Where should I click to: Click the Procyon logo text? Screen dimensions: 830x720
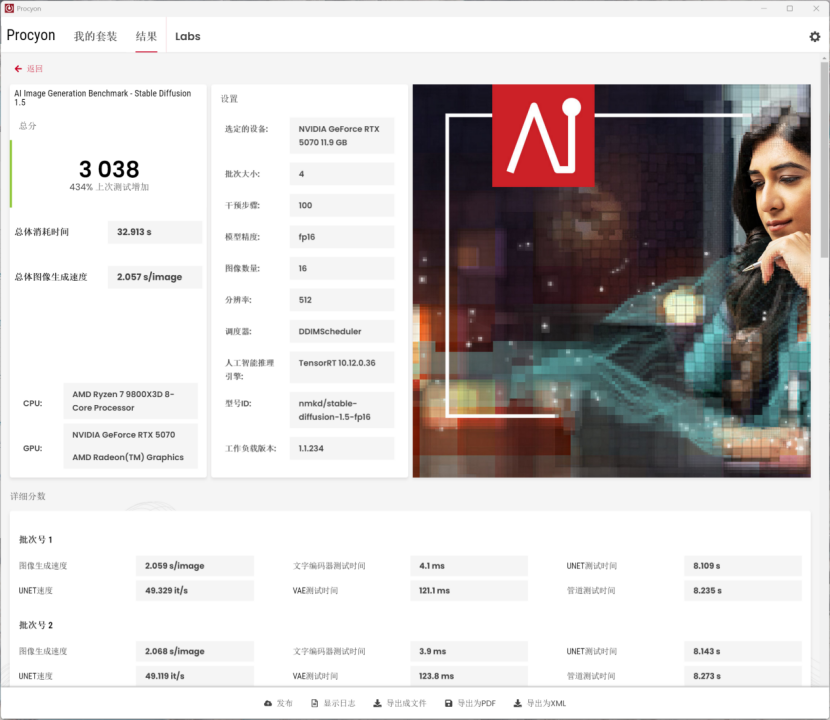point(31,36)
